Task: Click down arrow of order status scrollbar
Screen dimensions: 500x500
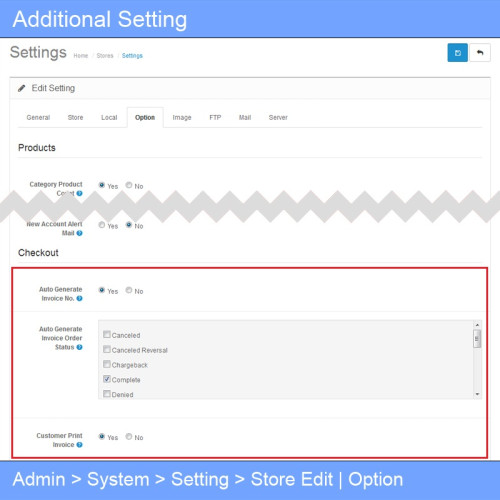Action: pos(477,394)
